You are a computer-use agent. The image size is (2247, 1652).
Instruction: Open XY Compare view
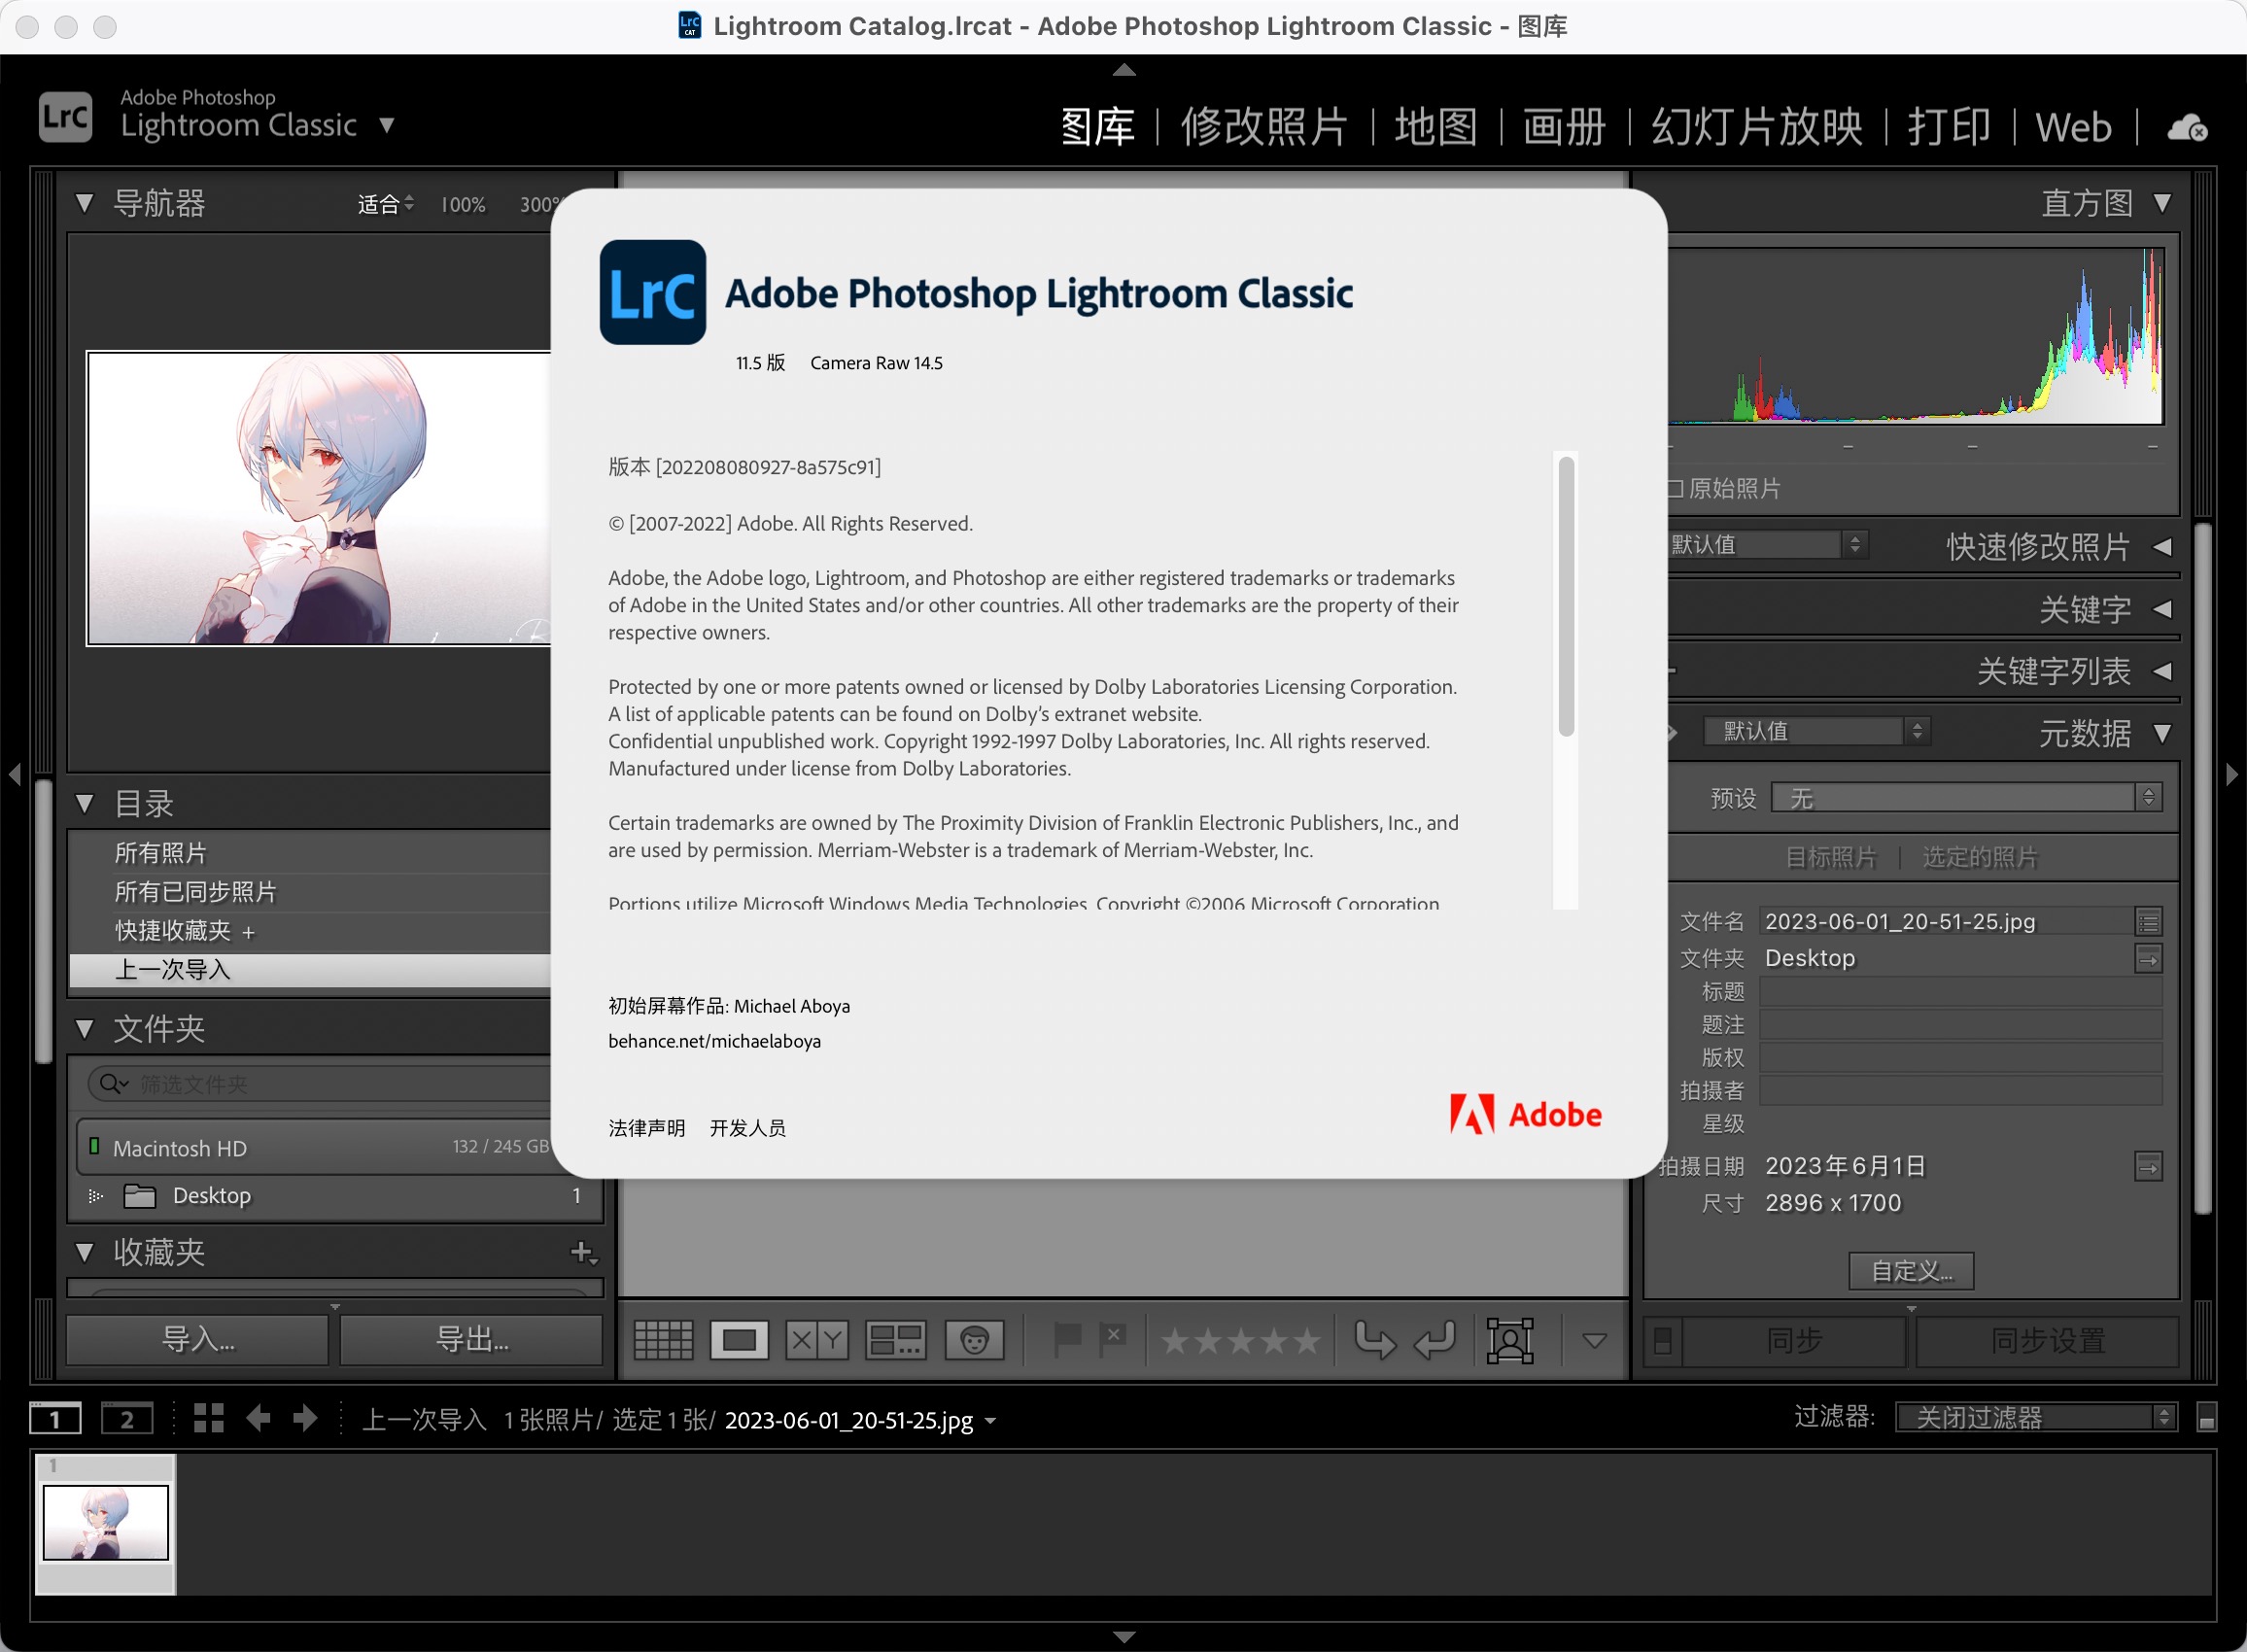(x=817, y=1340)
